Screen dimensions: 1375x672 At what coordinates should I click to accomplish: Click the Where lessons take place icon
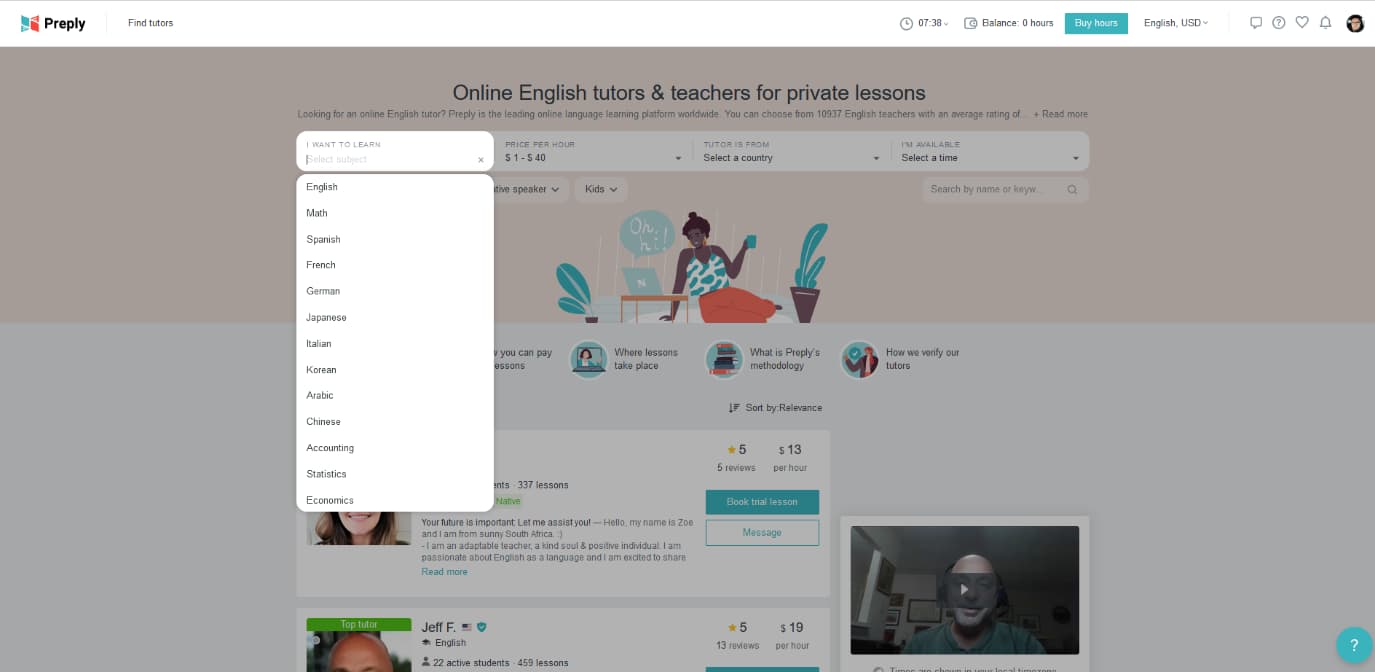pos(588,359)
